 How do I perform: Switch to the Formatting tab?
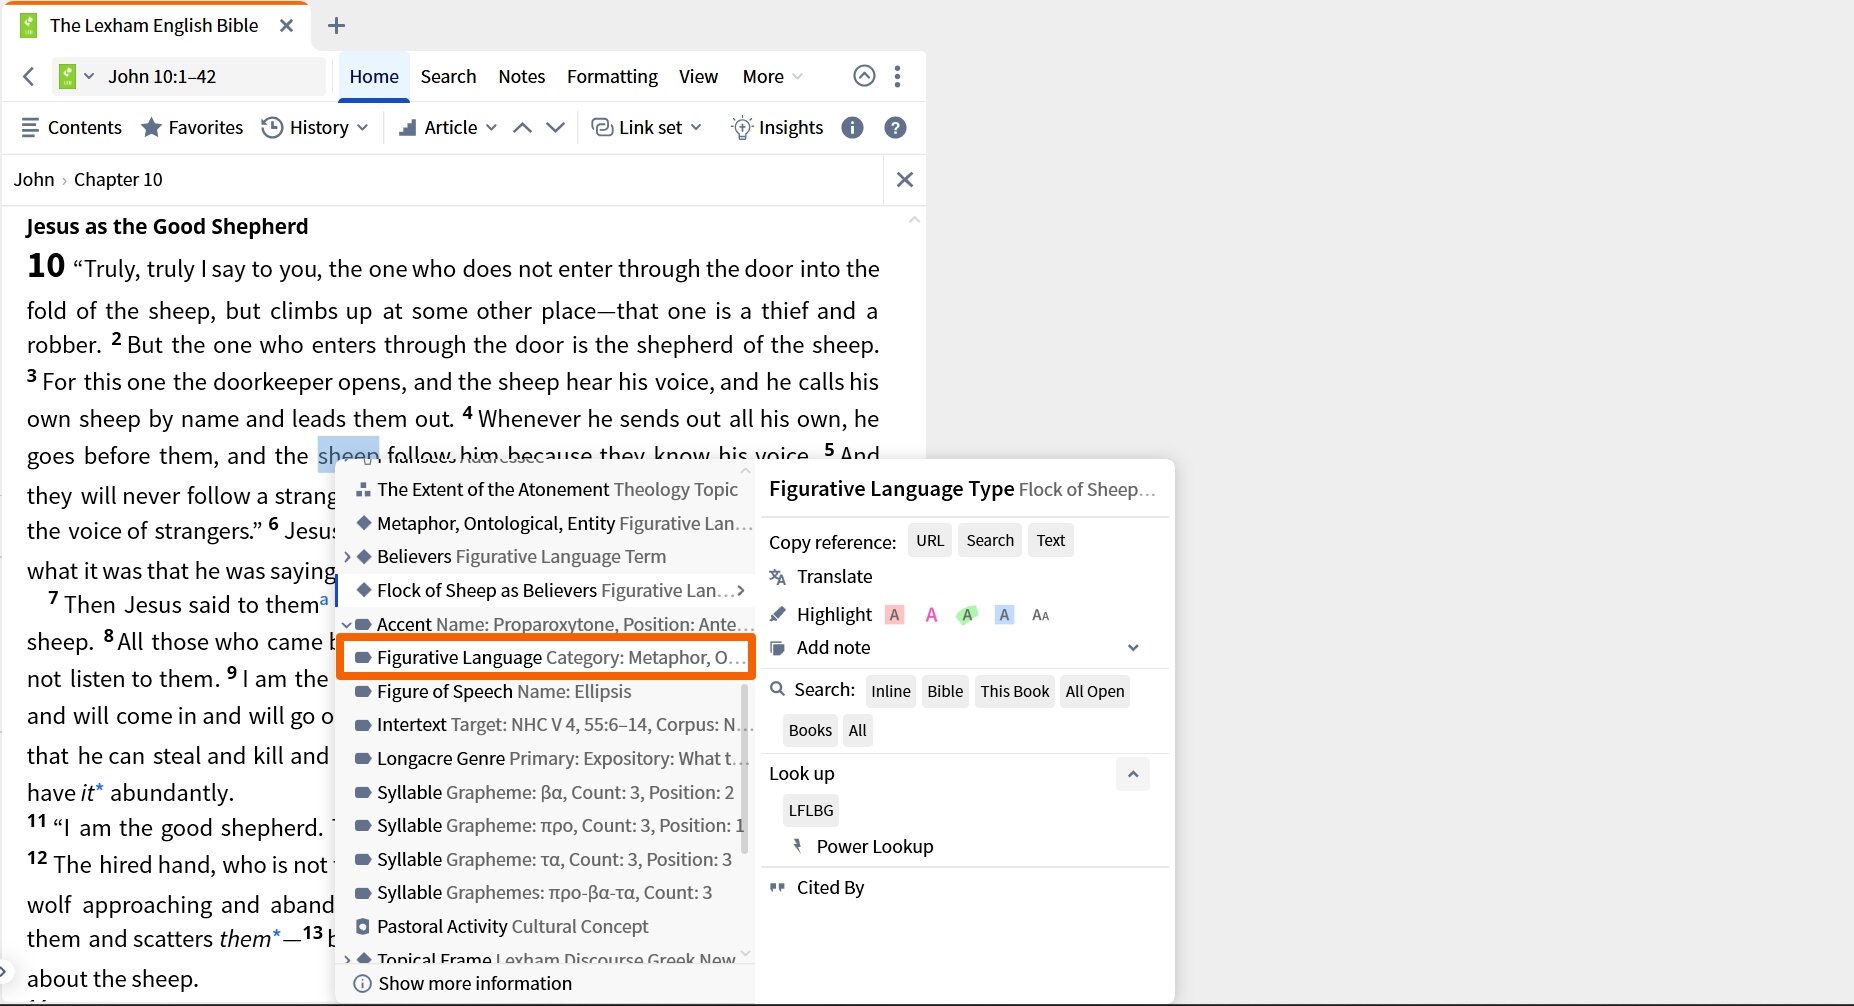click(x=612, y=76)
